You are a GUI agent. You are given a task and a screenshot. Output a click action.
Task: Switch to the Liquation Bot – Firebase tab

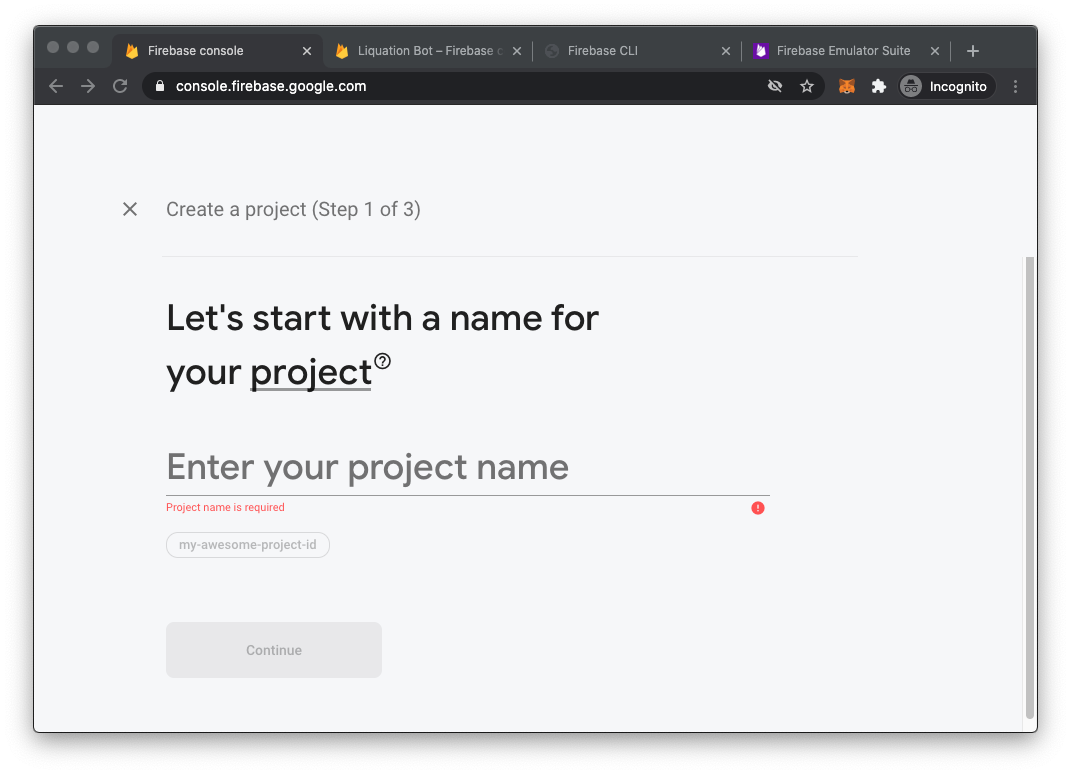tap(429, 51)
